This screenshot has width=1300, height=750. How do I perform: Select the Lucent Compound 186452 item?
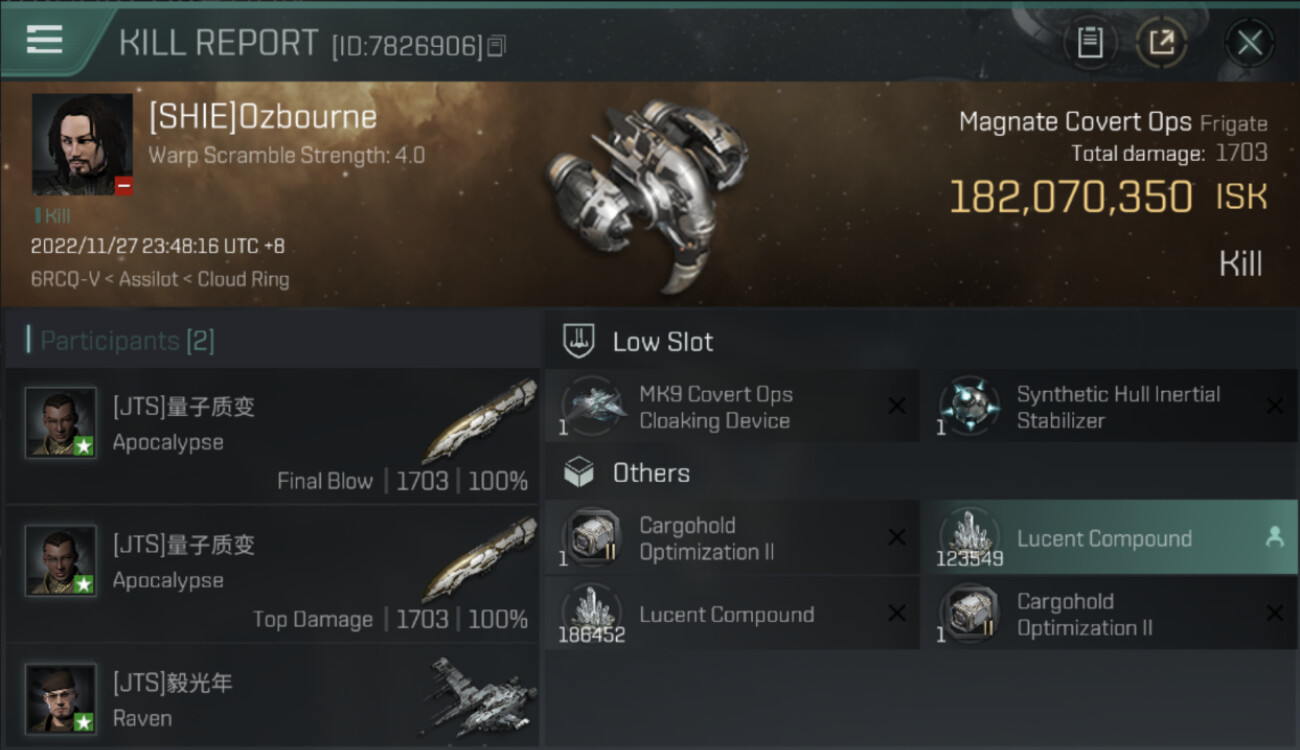click(x=732, y=614)
